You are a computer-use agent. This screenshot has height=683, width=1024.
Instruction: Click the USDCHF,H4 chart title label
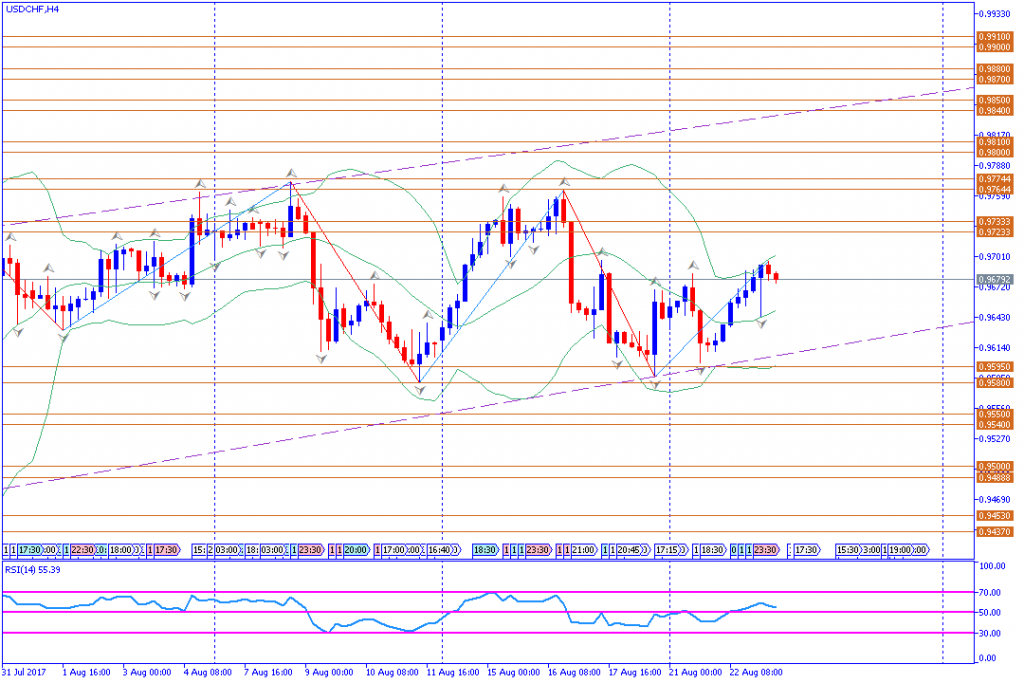(31, 8)
